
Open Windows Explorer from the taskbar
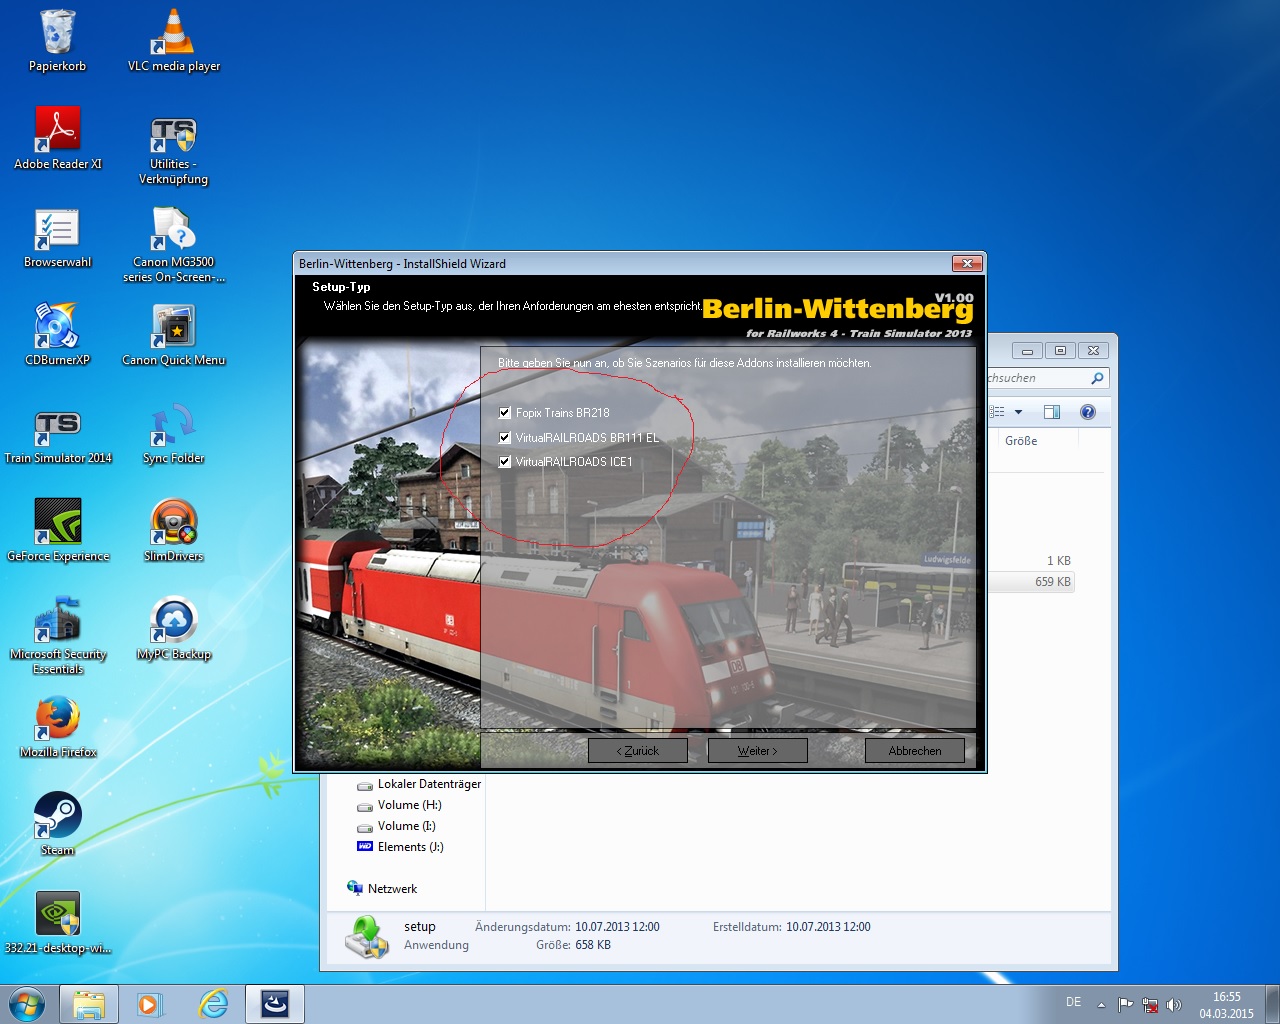pyautogui.click(x=89, y=1004)
